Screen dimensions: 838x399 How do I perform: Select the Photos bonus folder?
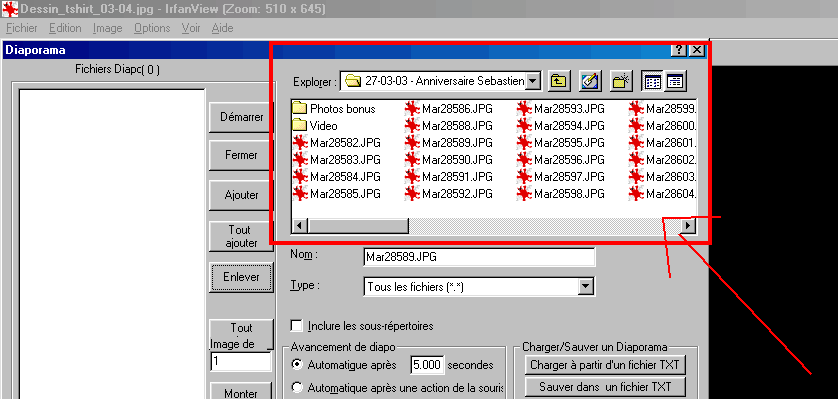coord(334,109)
